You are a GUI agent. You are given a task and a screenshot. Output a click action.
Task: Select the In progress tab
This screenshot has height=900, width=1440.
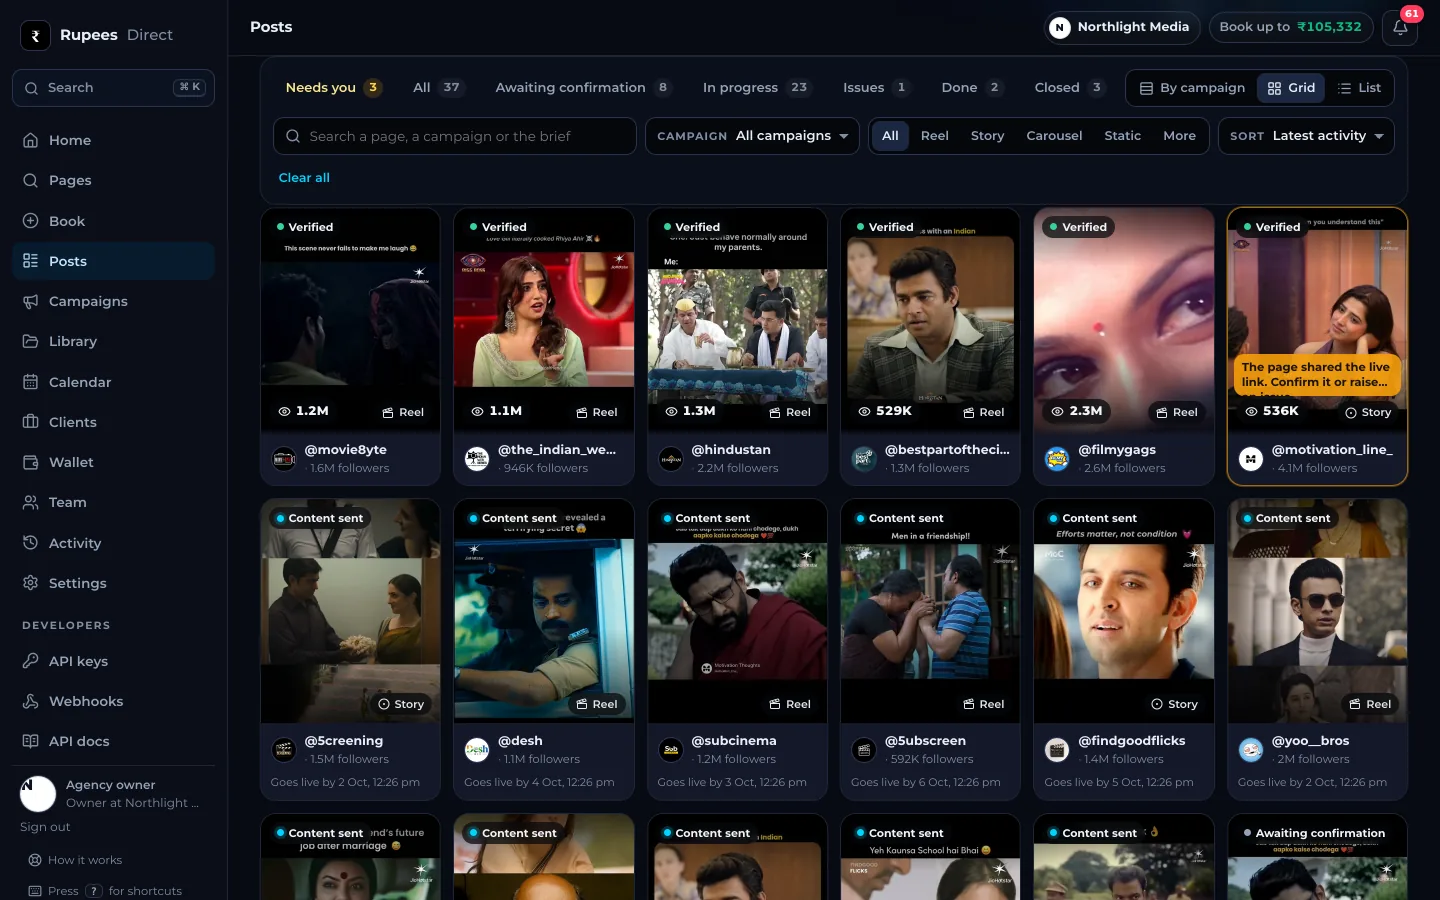tap(756, 88)
